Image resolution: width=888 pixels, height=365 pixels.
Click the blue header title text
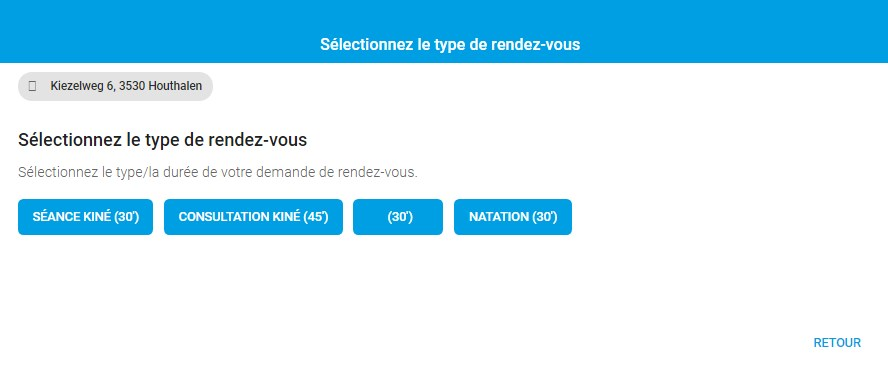(450, 45)
